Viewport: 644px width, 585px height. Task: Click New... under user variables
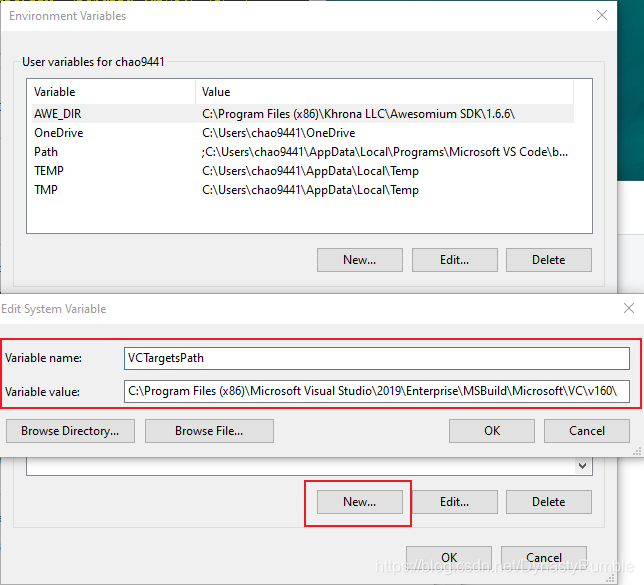point(359,260)
